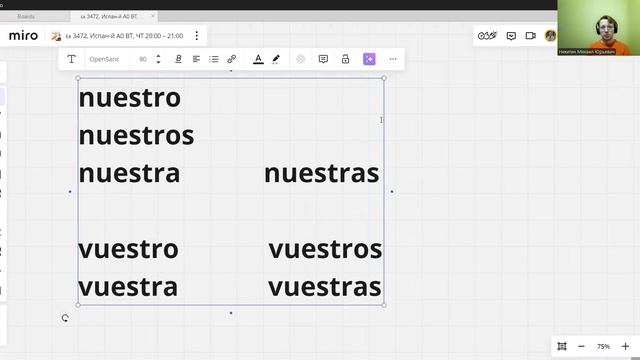Open the board options three-dot menu
The width and height of the screenshot is (640, 360).
[197, 36]
